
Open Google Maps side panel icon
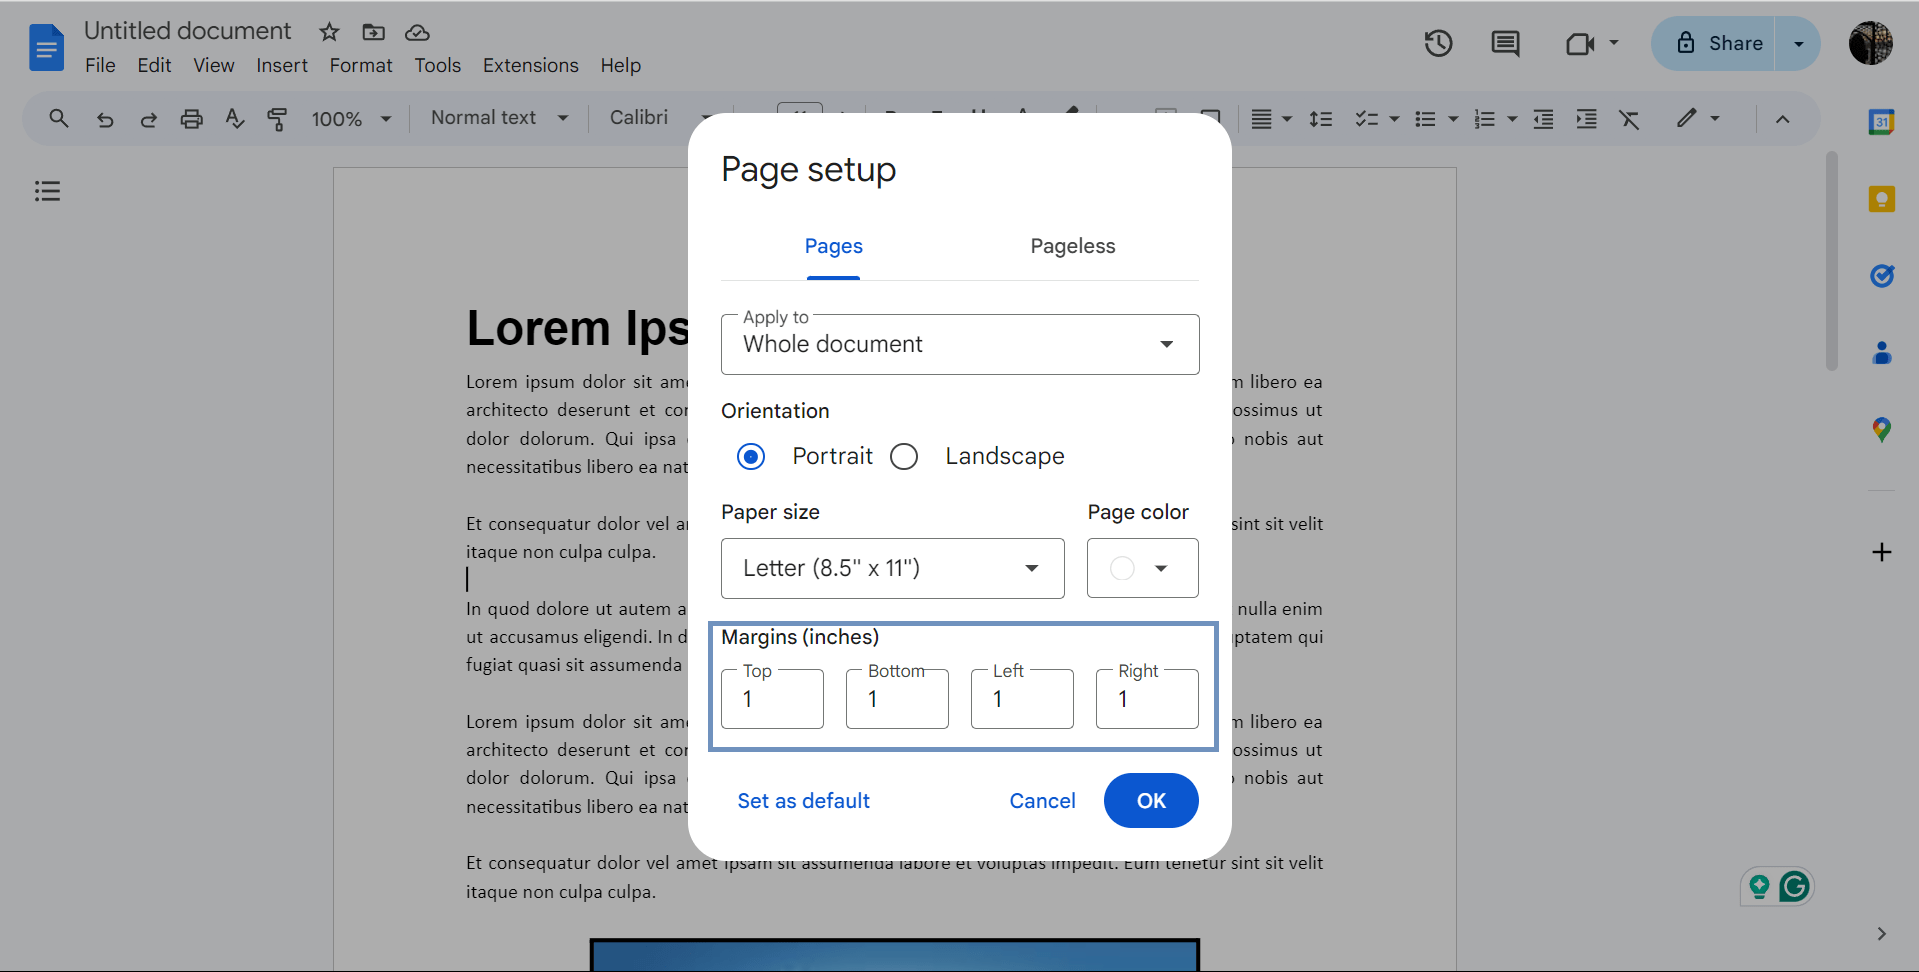pos(1882,429)
